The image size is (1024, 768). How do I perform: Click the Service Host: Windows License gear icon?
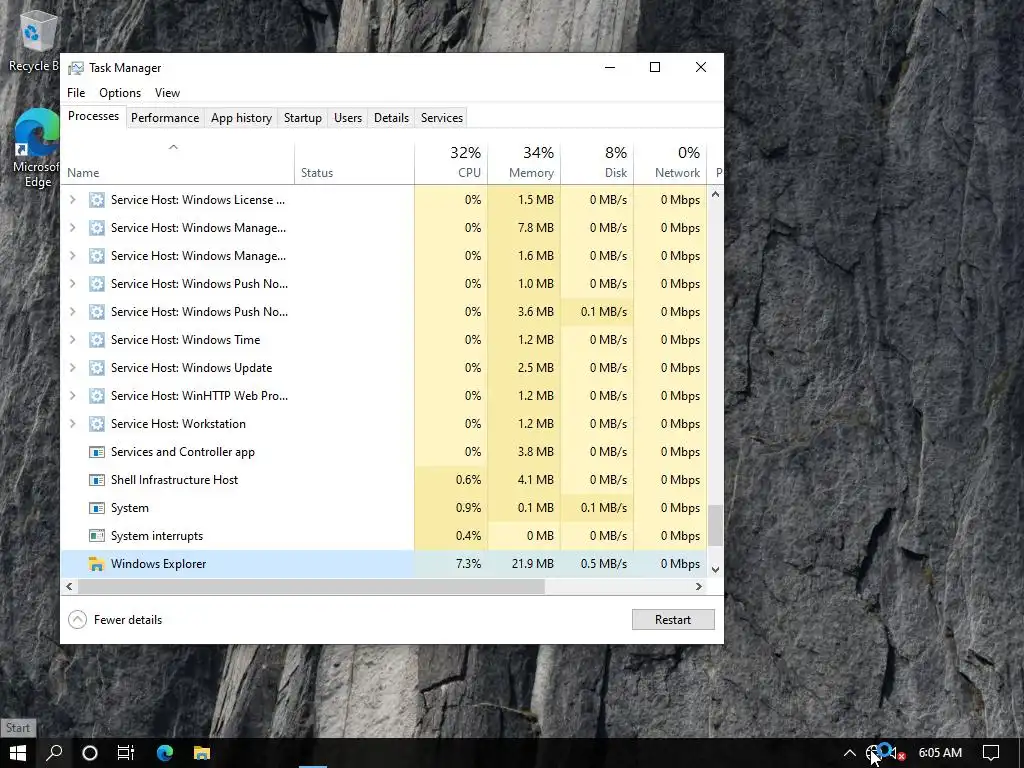point(97,200)
